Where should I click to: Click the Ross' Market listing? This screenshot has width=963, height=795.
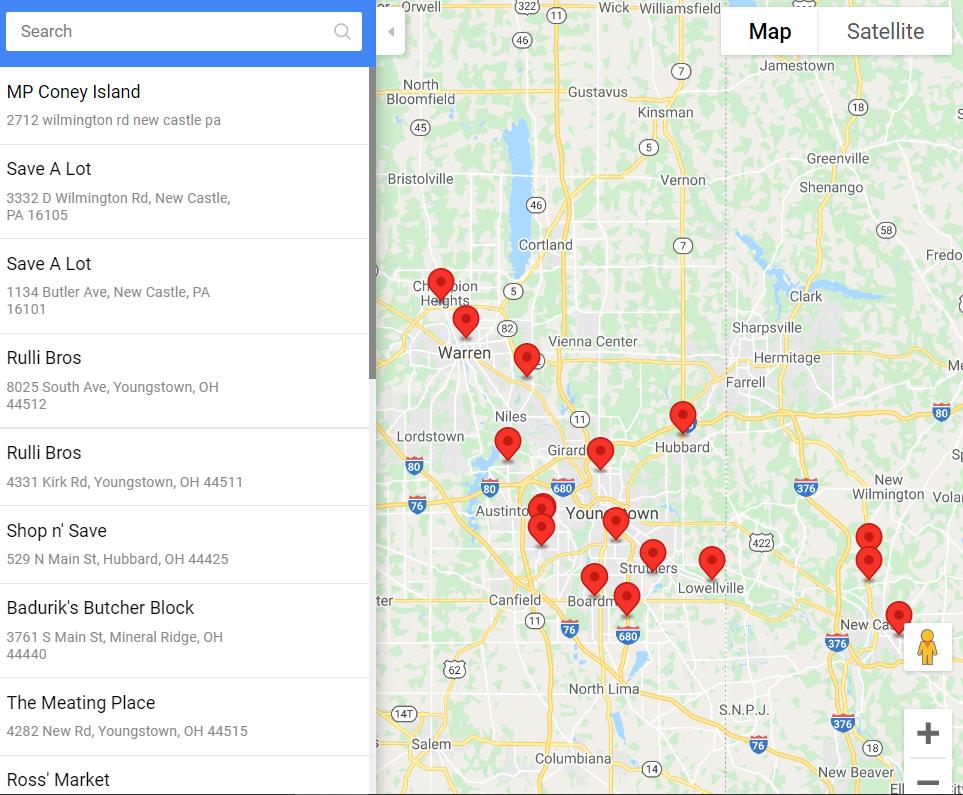point(184,776)
